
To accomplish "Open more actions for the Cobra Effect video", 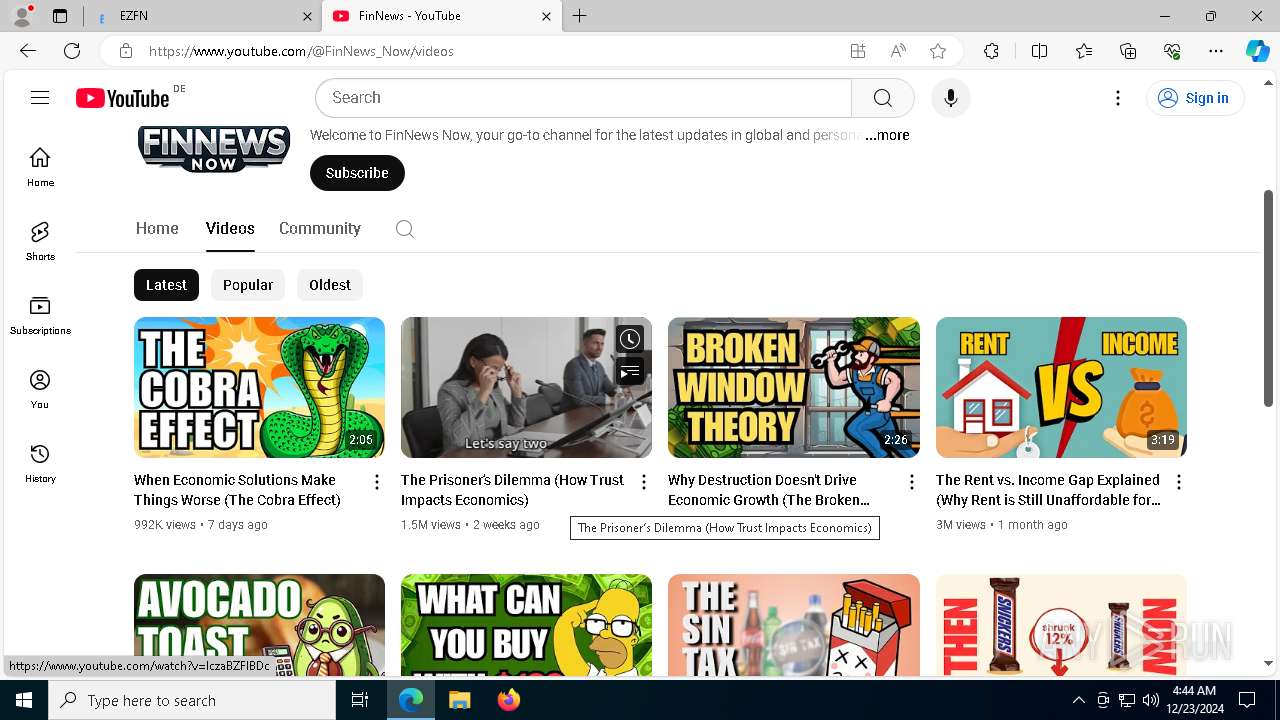I will (377, 482).
